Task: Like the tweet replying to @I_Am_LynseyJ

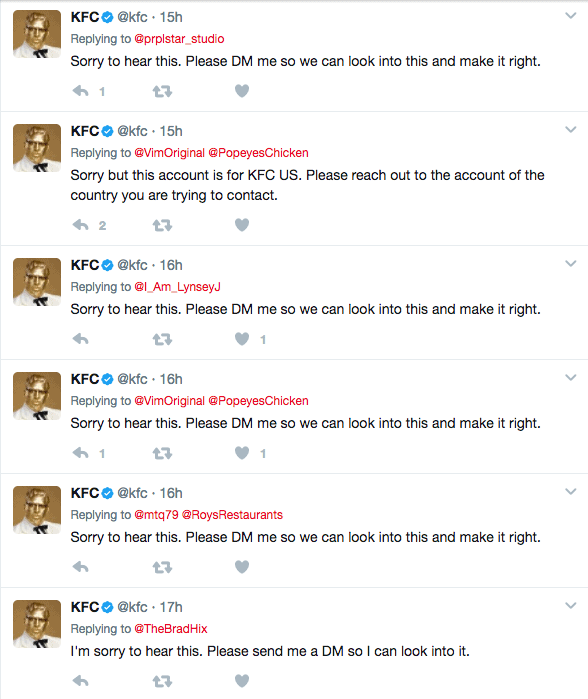Action: coord(242,339)
